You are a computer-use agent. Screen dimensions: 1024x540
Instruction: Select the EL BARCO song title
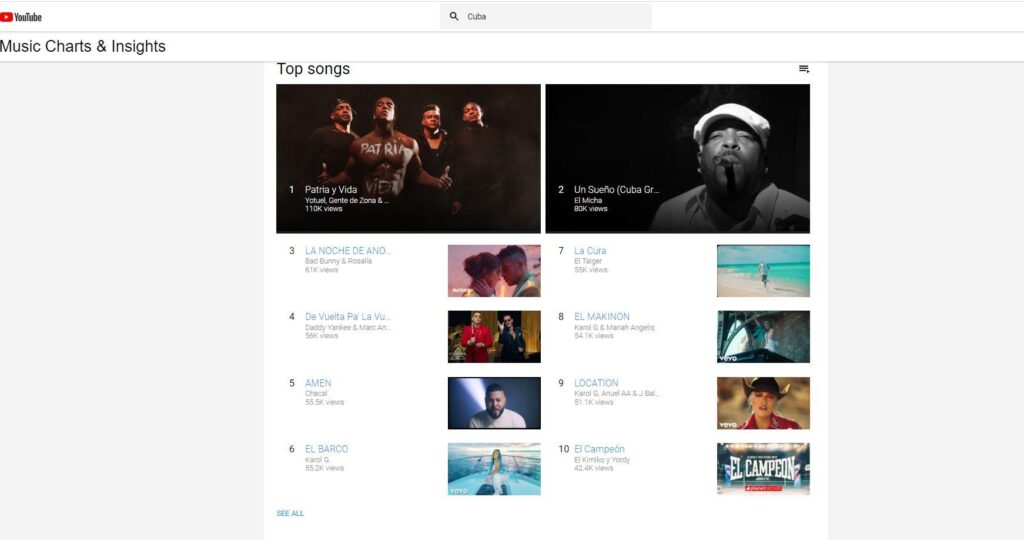point(327,449)
